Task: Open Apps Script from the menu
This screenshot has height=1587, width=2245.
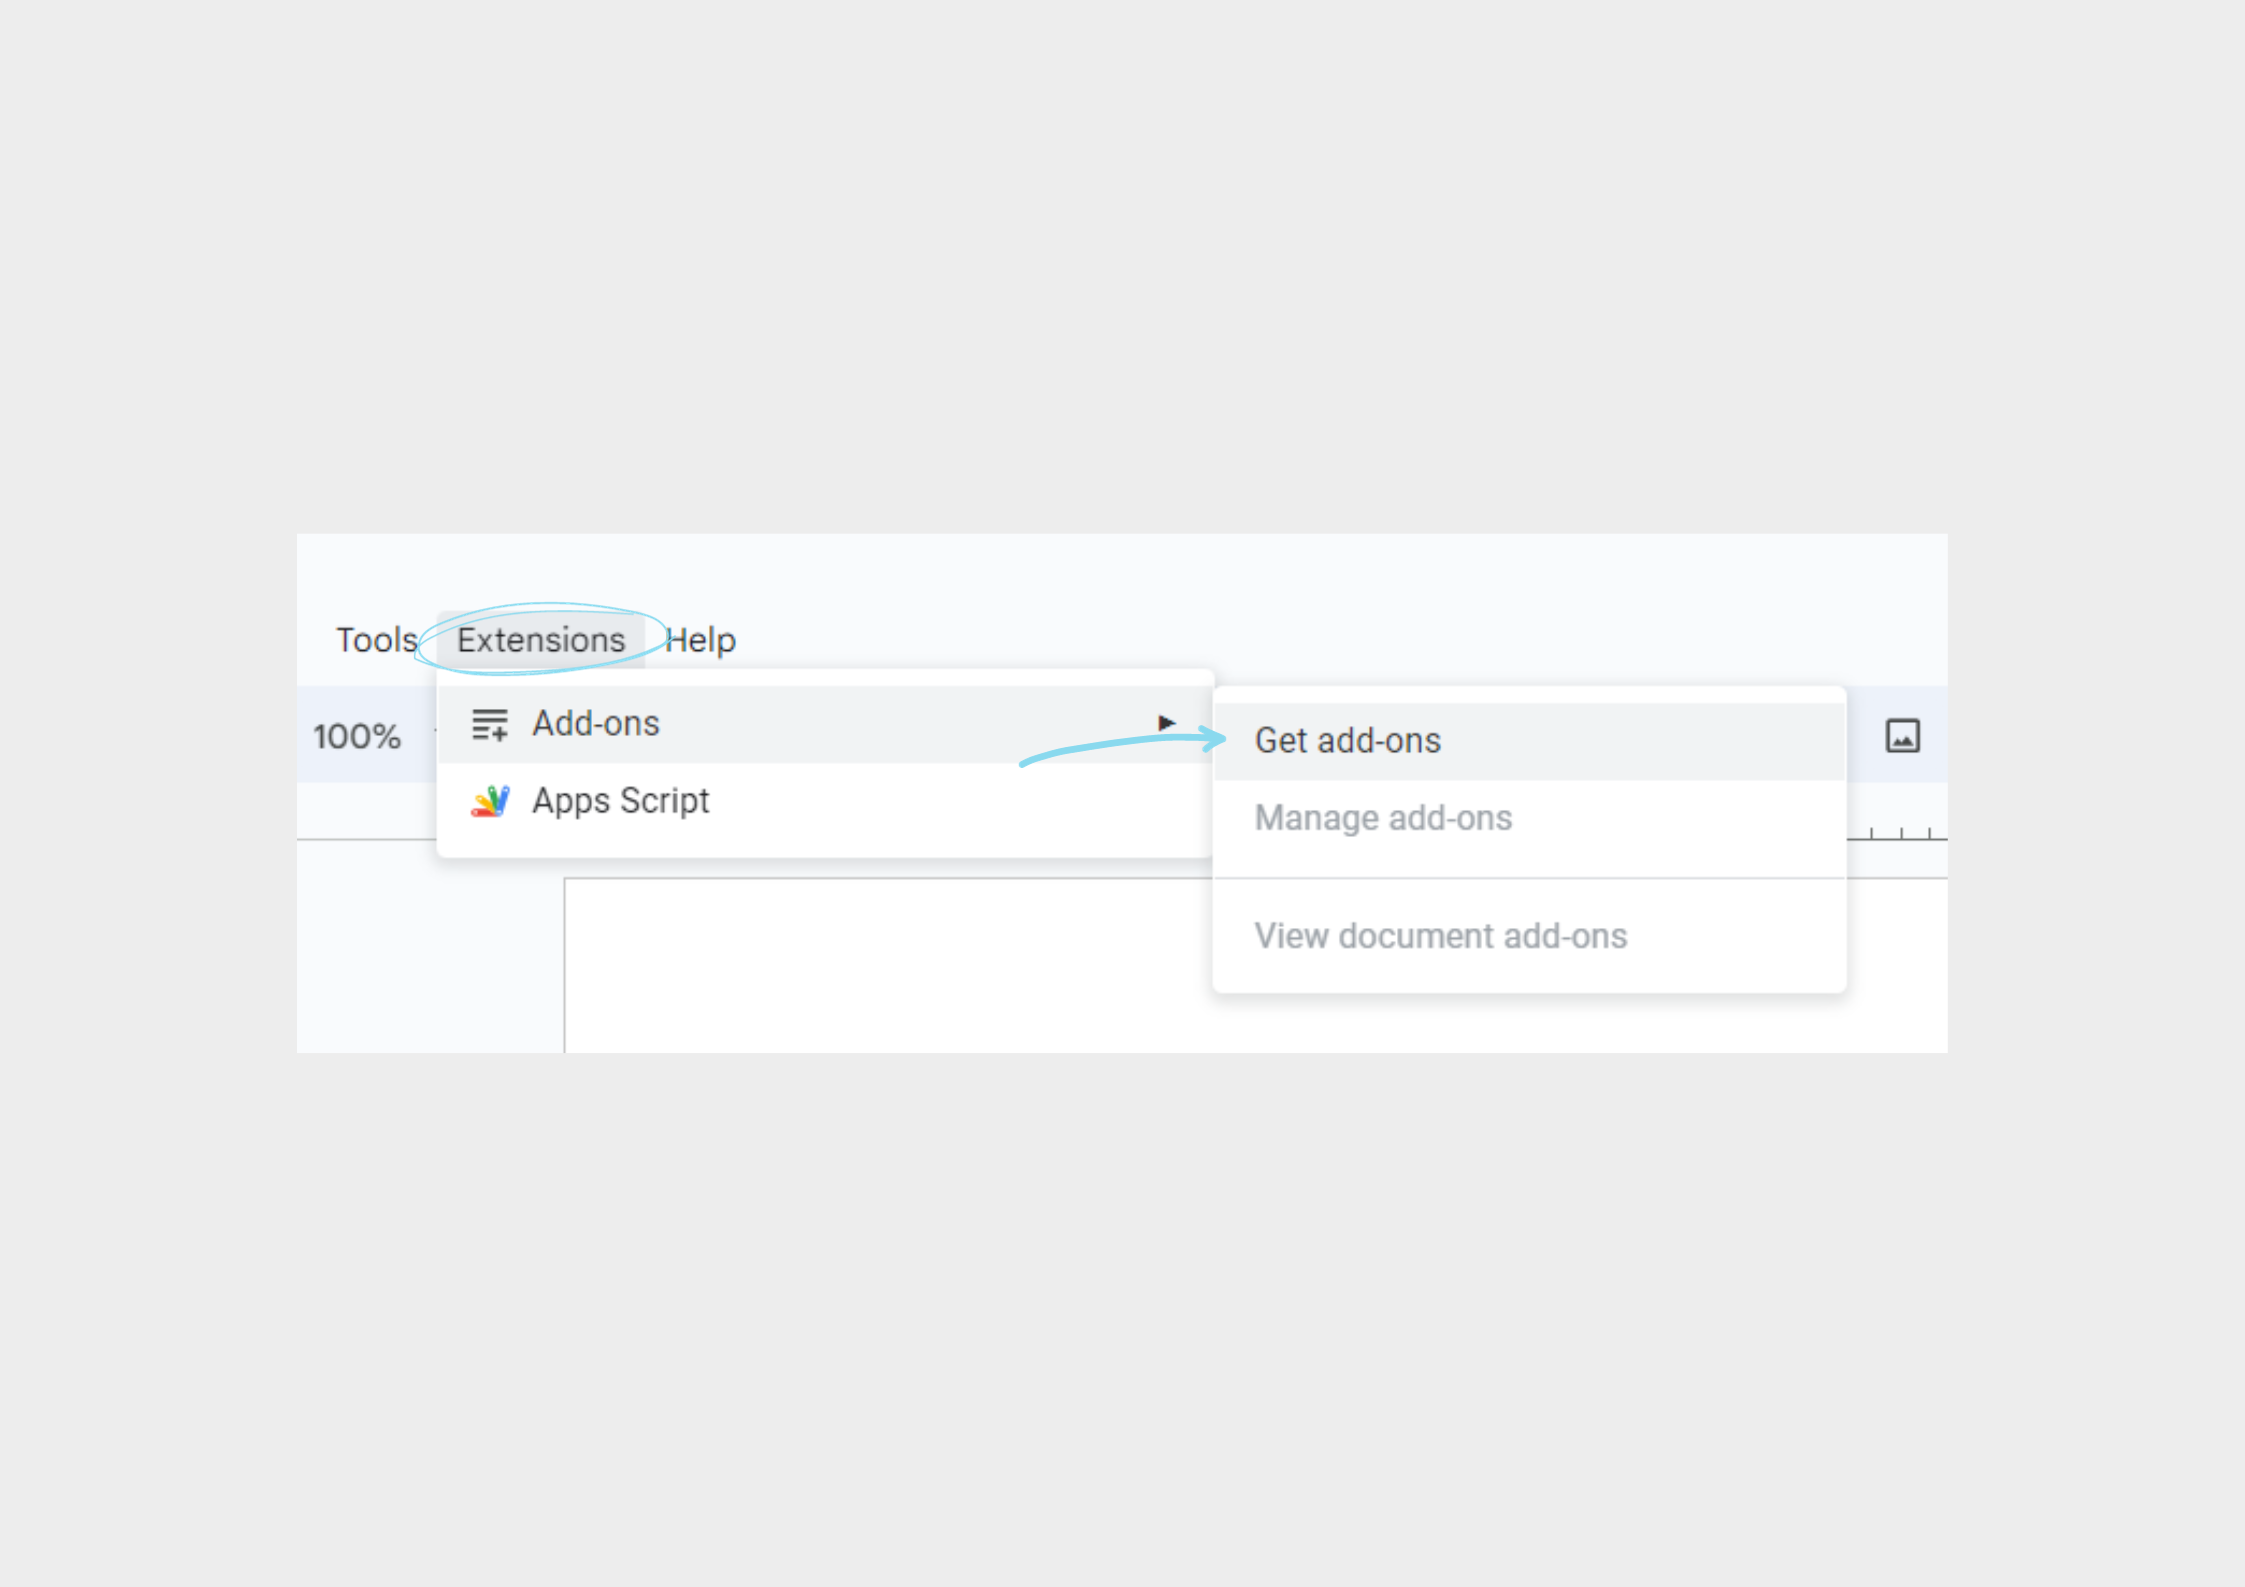Action: pos(826,801)
